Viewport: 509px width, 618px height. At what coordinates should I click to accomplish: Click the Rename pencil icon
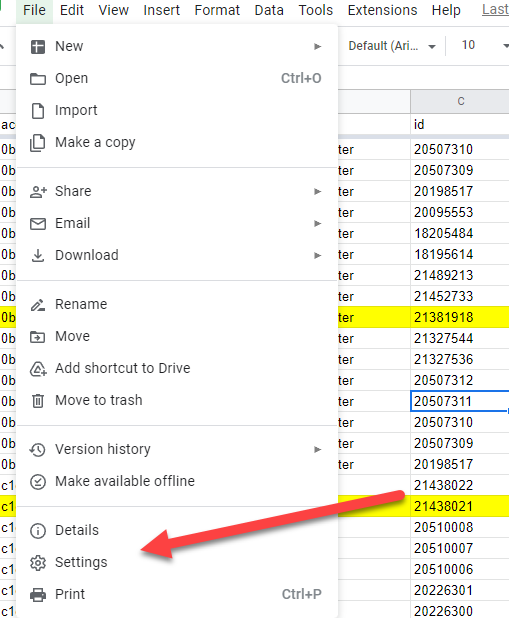tap(38, 305)
